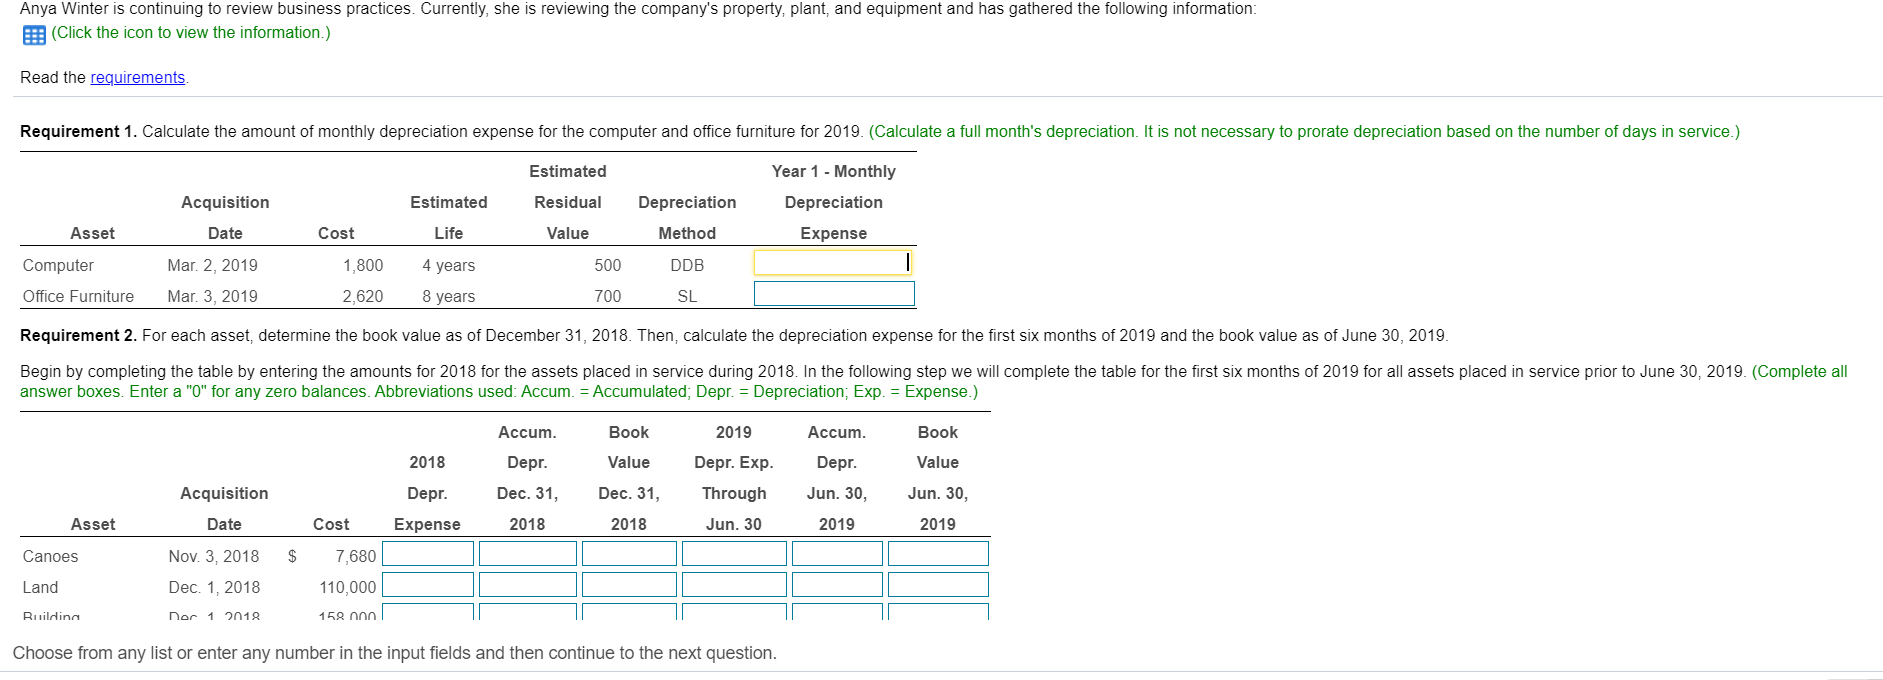Select the 2018 Depr. Expense field for Building
Viewport: 1883px width, 680px height.
pos(427,613)
